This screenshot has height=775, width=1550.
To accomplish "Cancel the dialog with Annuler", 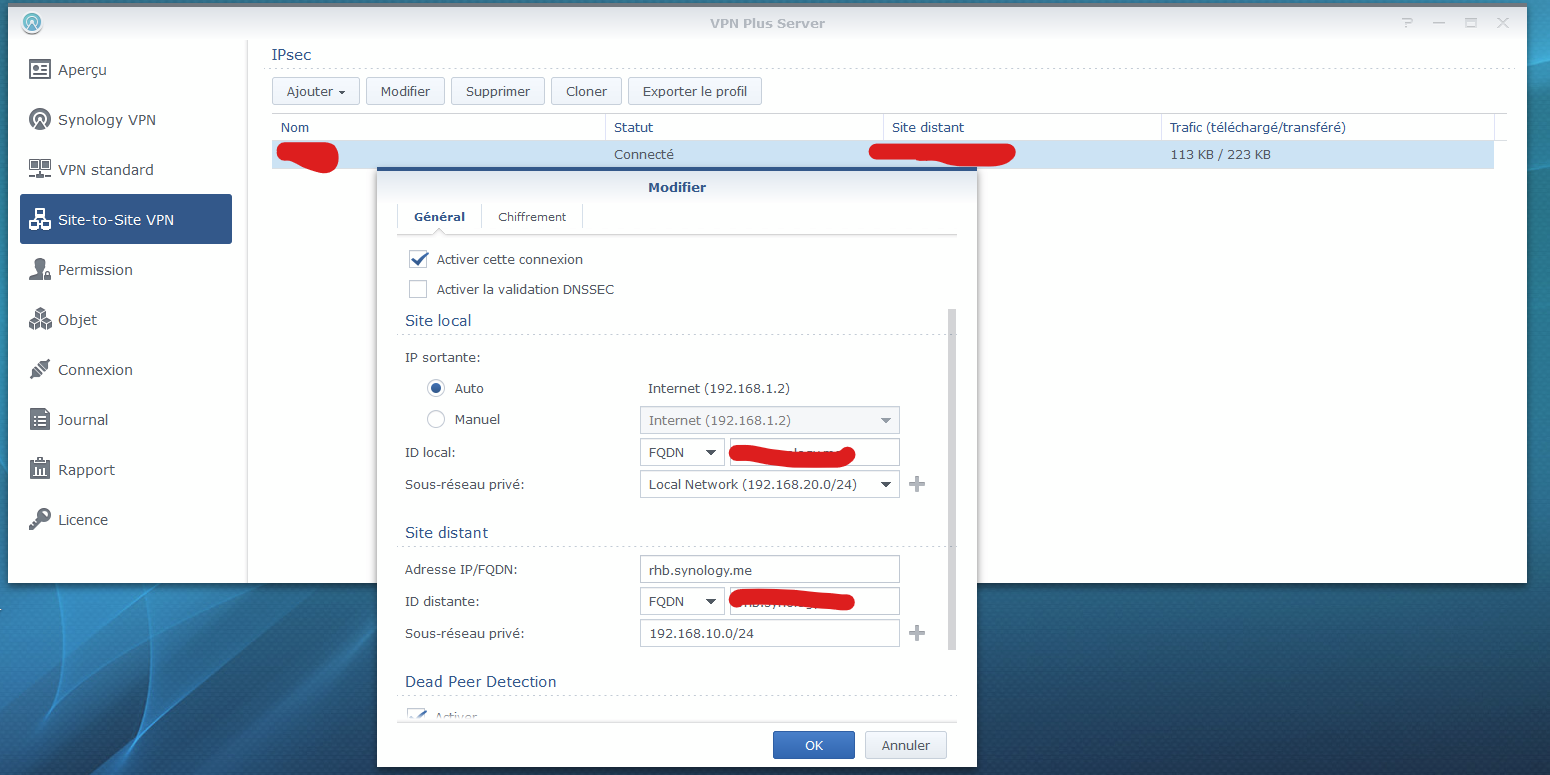I will pos(906,745).
